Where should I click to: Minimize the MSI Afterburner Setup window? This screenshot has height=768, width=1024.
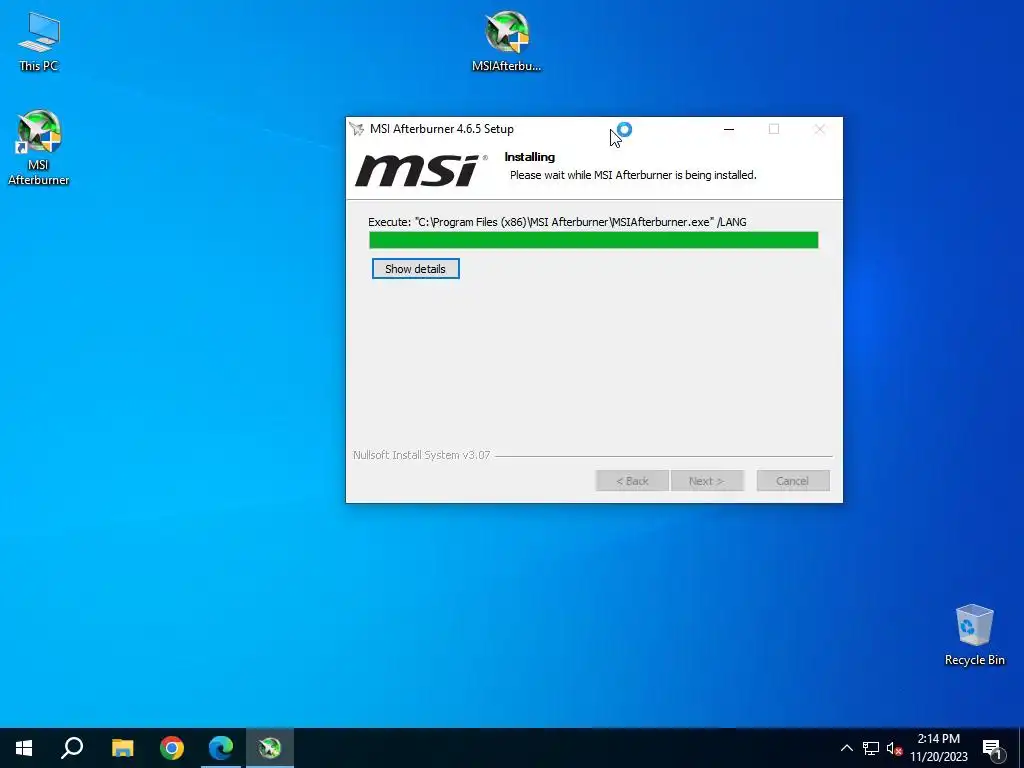(x=729, y=129)
